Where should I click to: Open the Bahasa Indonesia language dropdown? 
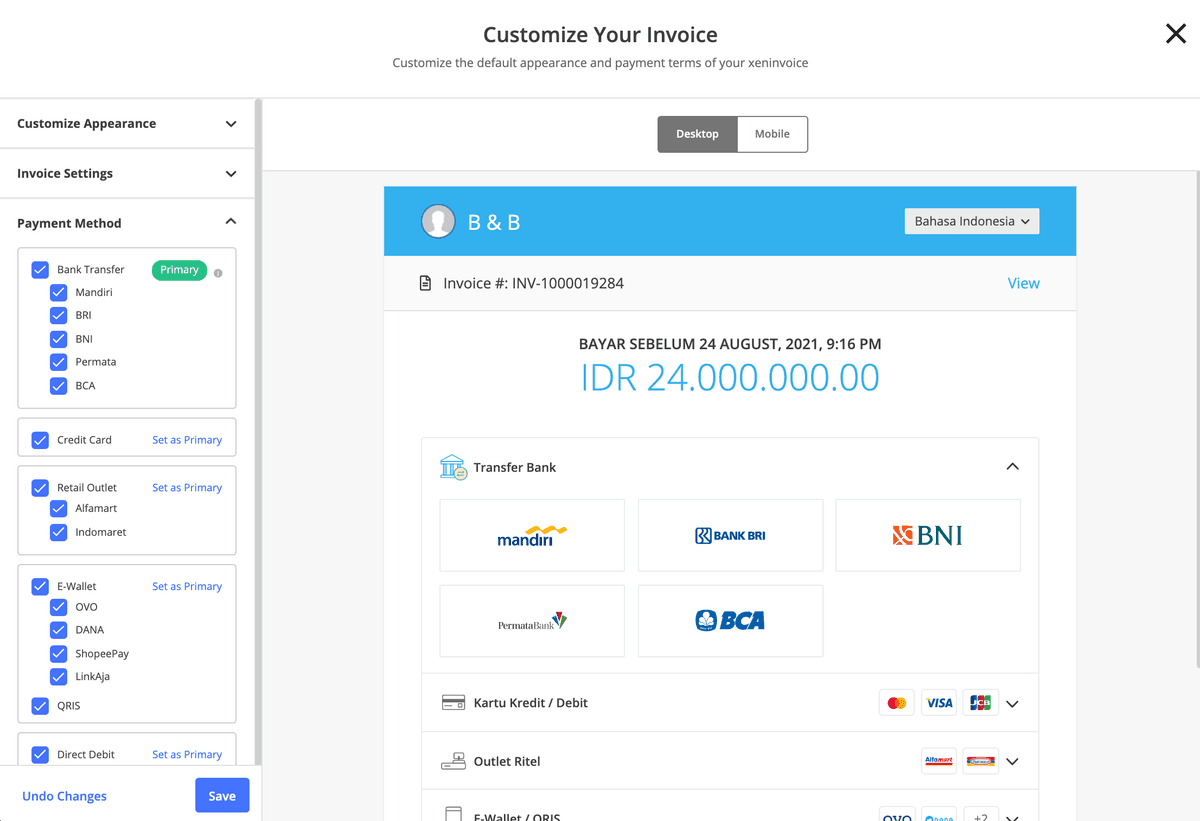point(972,221)
